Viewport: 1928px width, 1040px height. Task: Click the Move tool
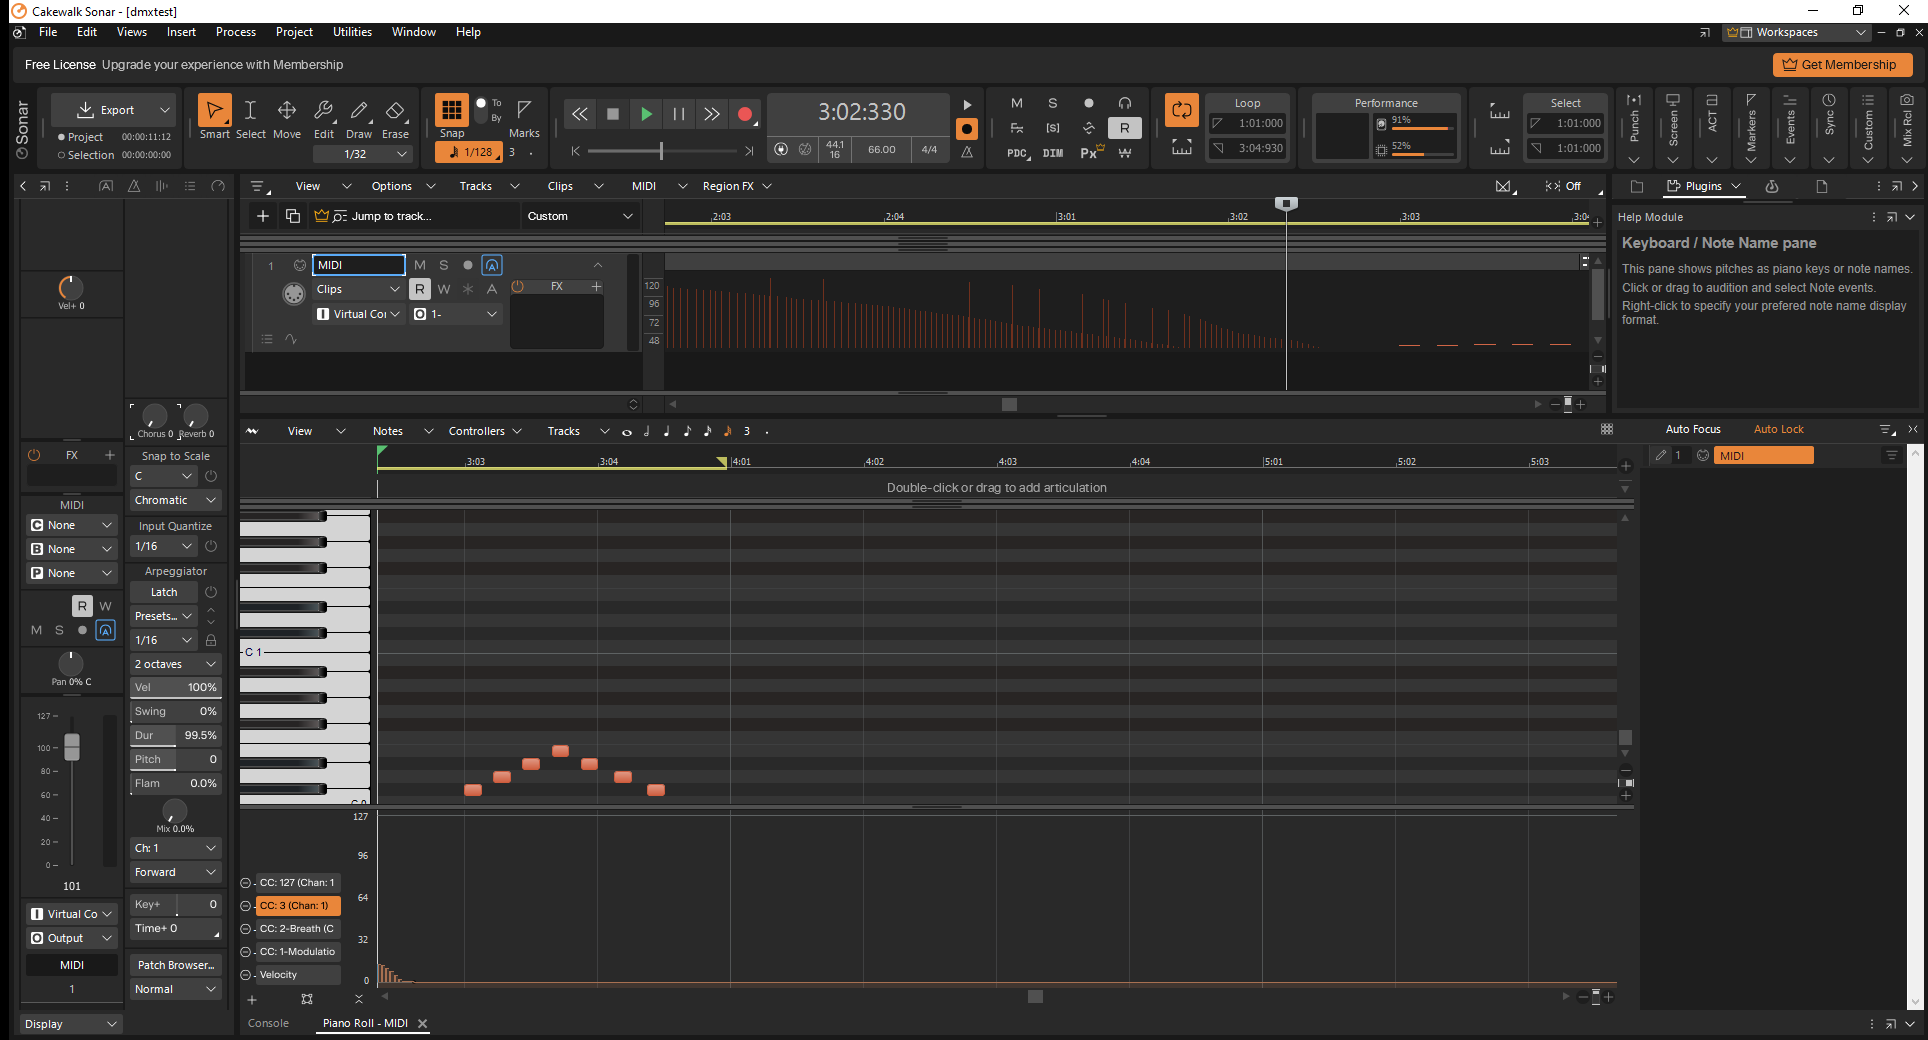287,111
